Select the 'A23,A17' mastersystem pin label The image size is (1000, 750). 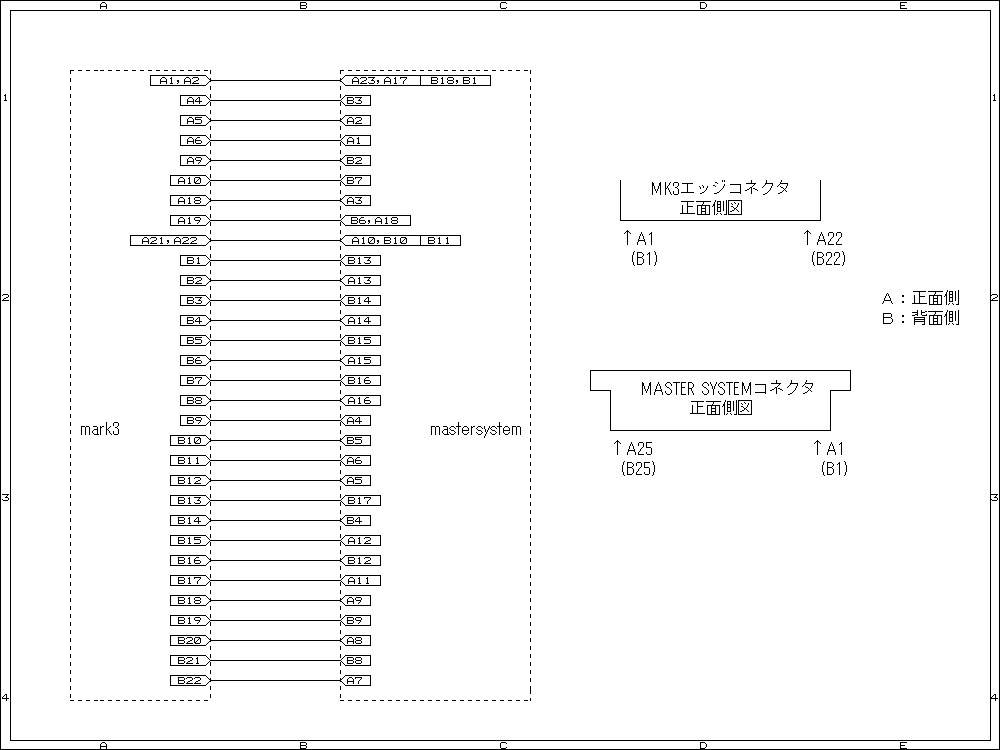[380, 80]
